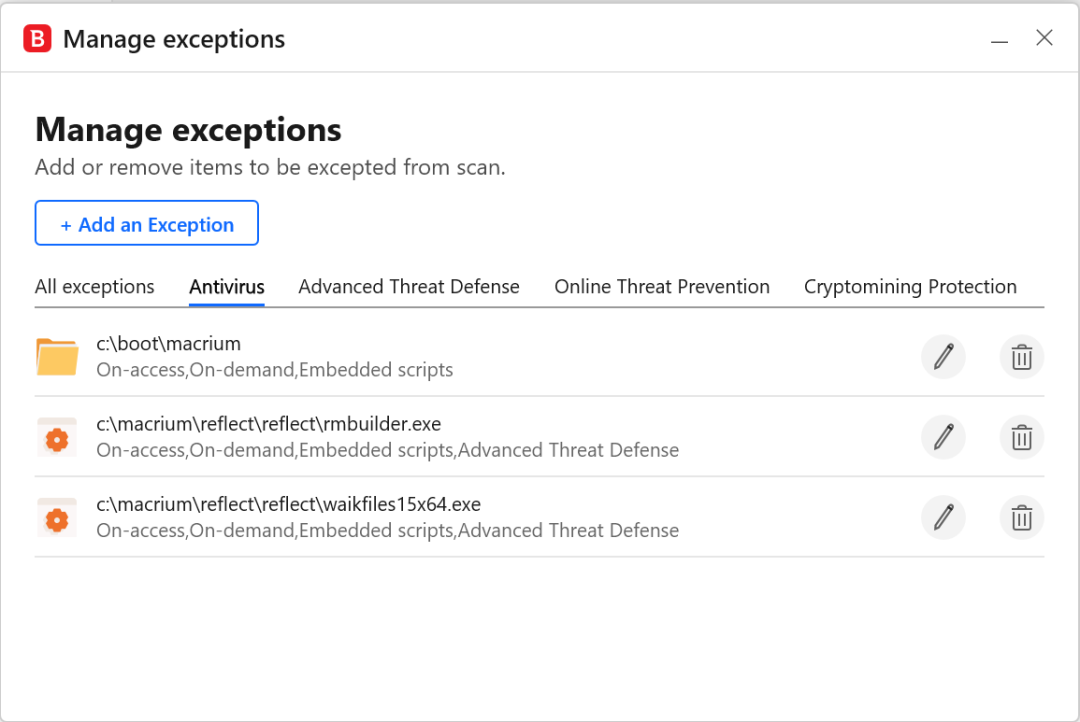Click the gear file icon for rmbuilder.exe
This screenshot has width=1080, height=722.
pyautogui.click(x=57, y=437)
